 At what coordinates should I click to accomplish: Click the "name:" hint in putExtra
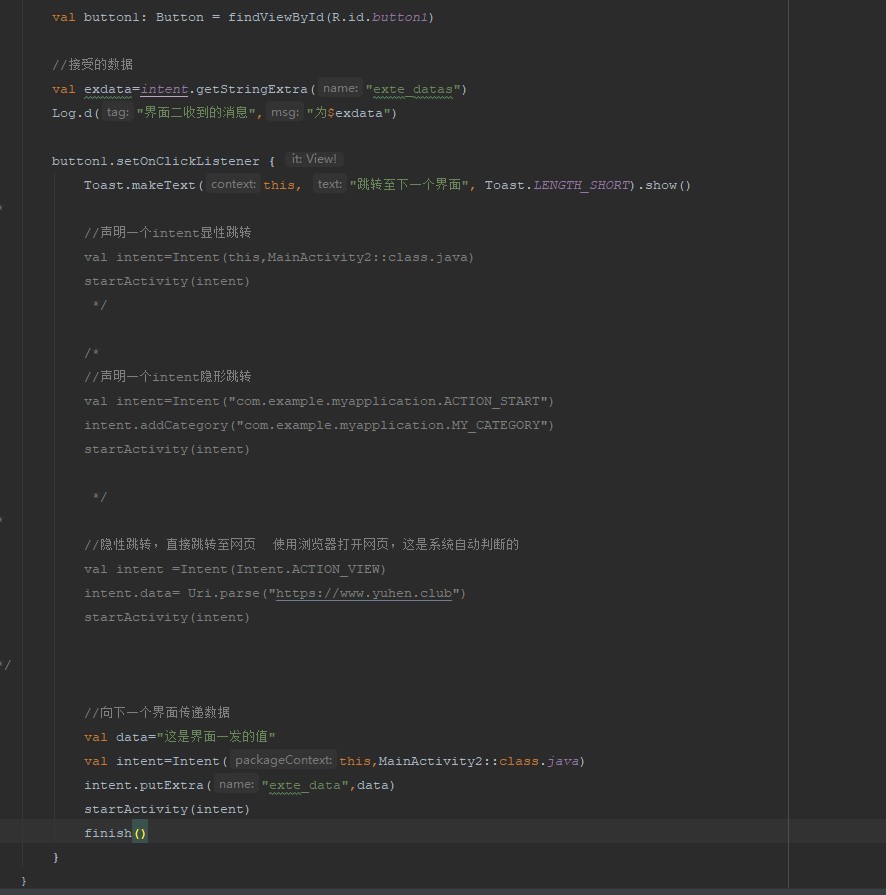[x=236, y=785]
